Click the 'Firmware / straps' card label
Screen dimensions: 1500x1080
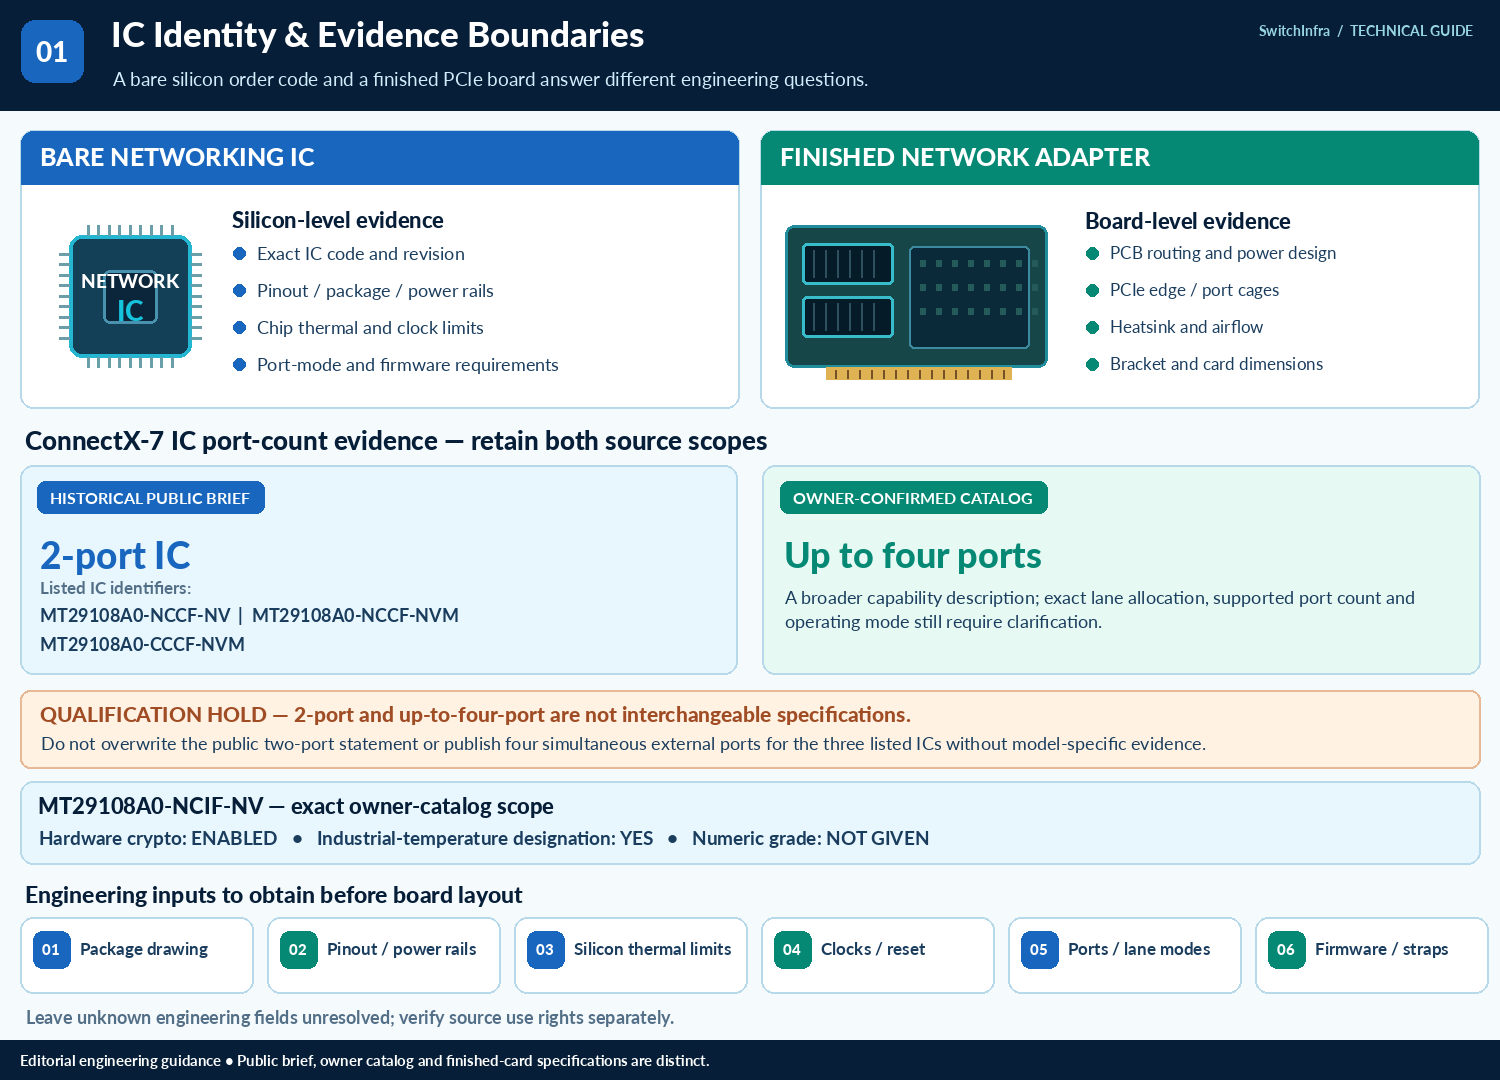(x=1382, y=950)
